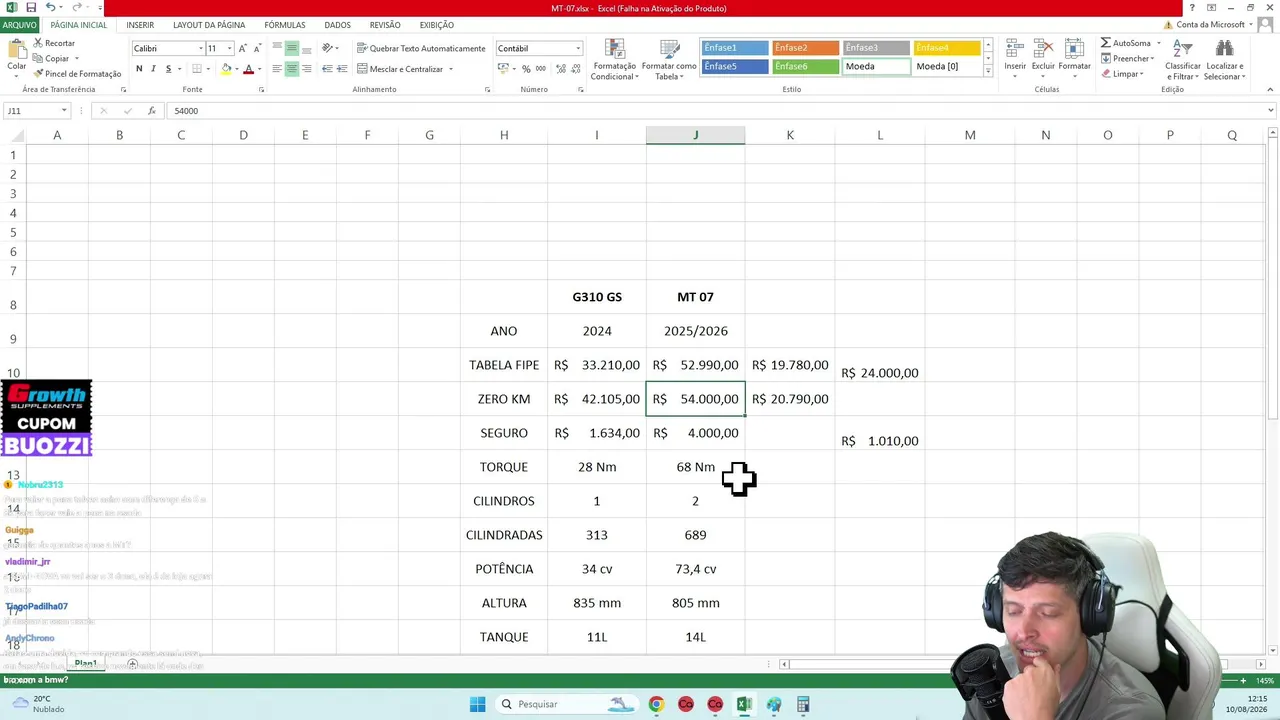Viewport: 1280px width, 720px height.
Task: Expand the cell styles gallery more arrow
Action: (x=988, y=71)
